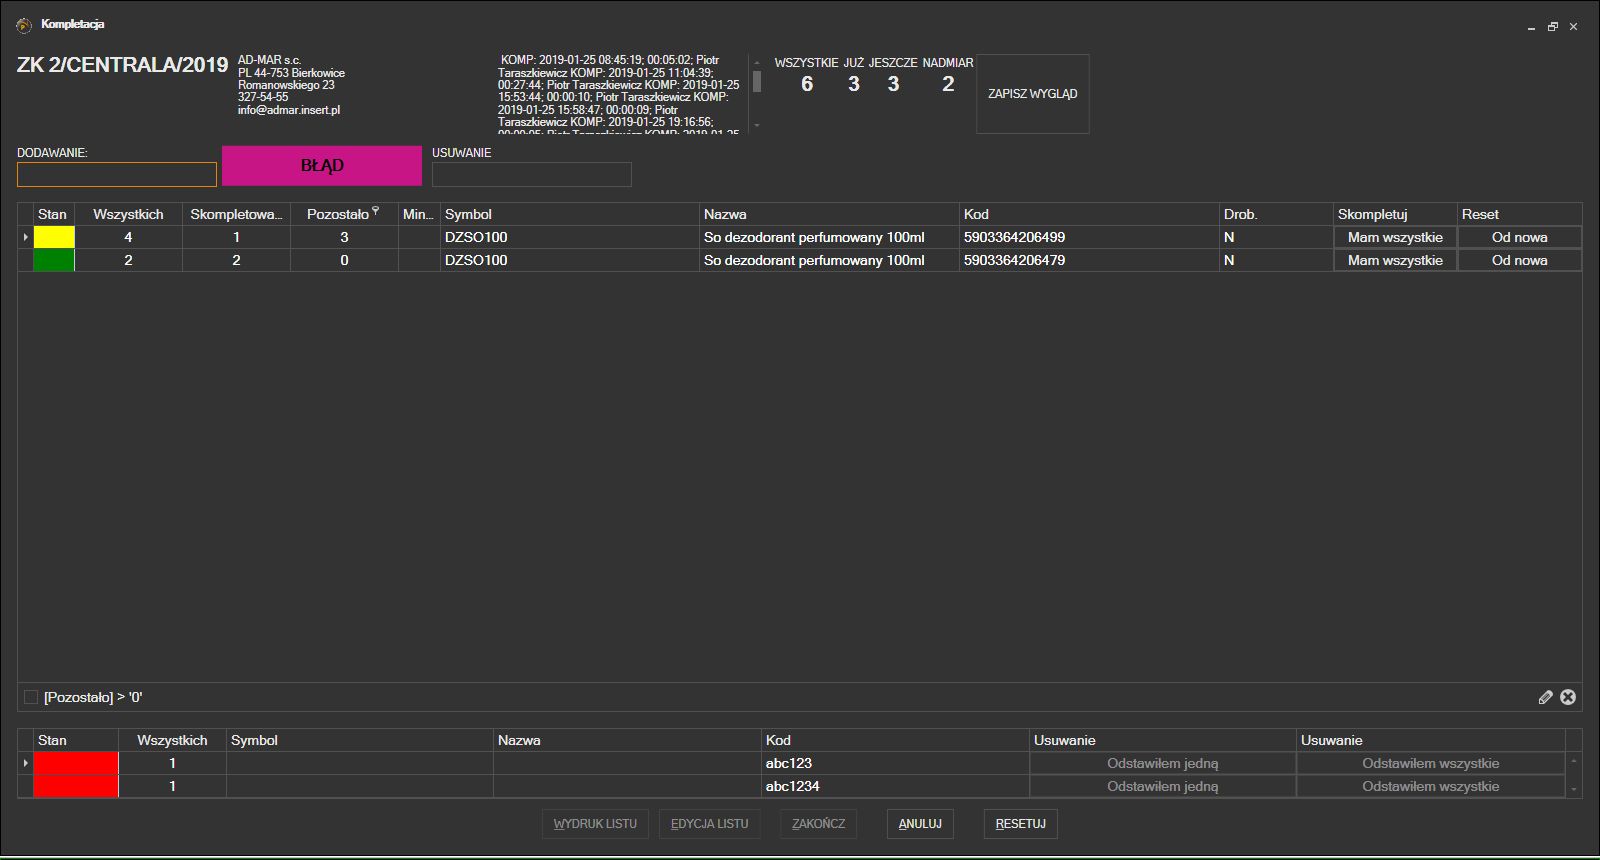1600x860 pixels.
Task: Click the Reset column header
Action: pyautogui.click(x=1519, y=214)
